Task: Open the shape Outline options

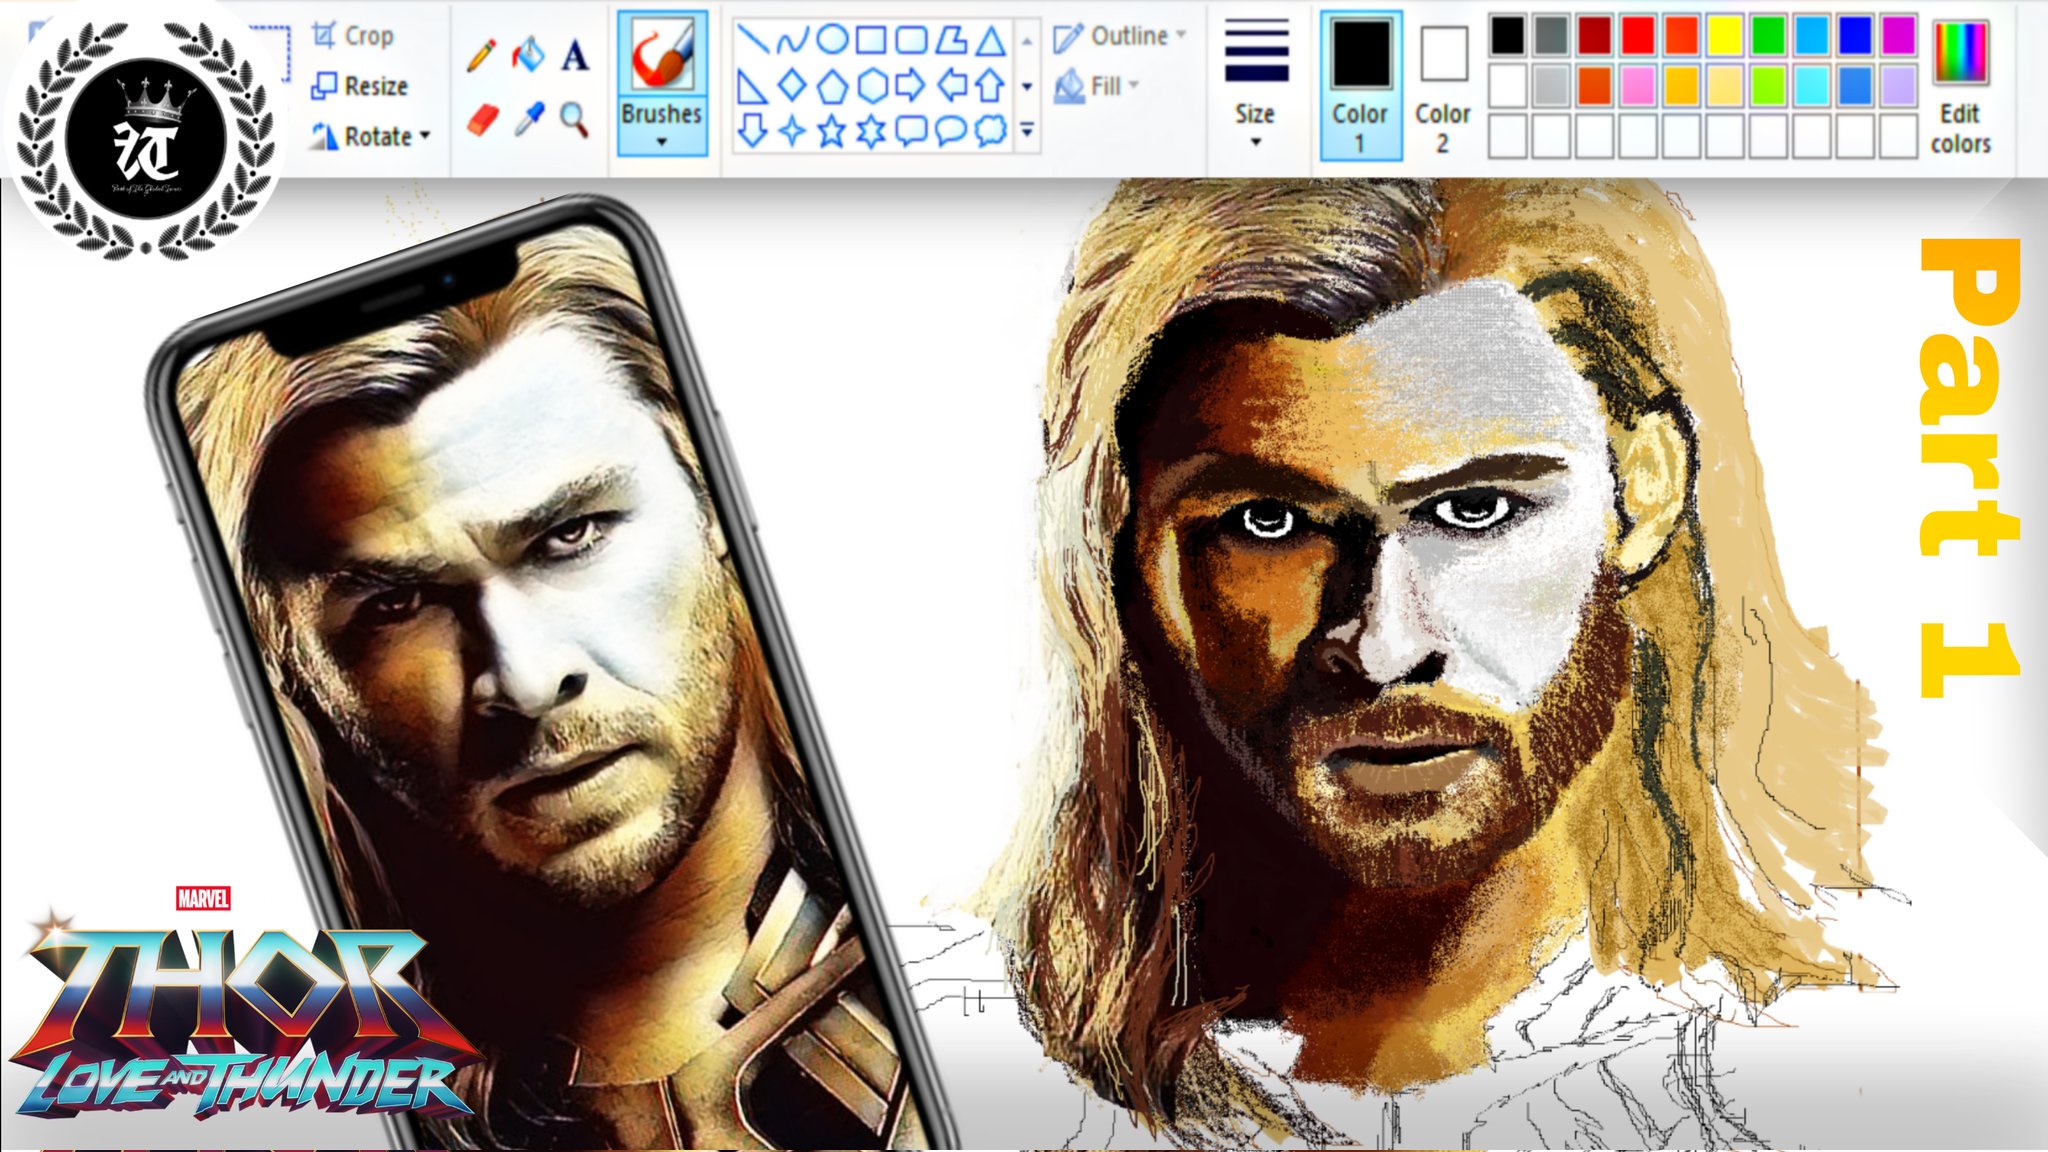Action: pos(1119,37)
